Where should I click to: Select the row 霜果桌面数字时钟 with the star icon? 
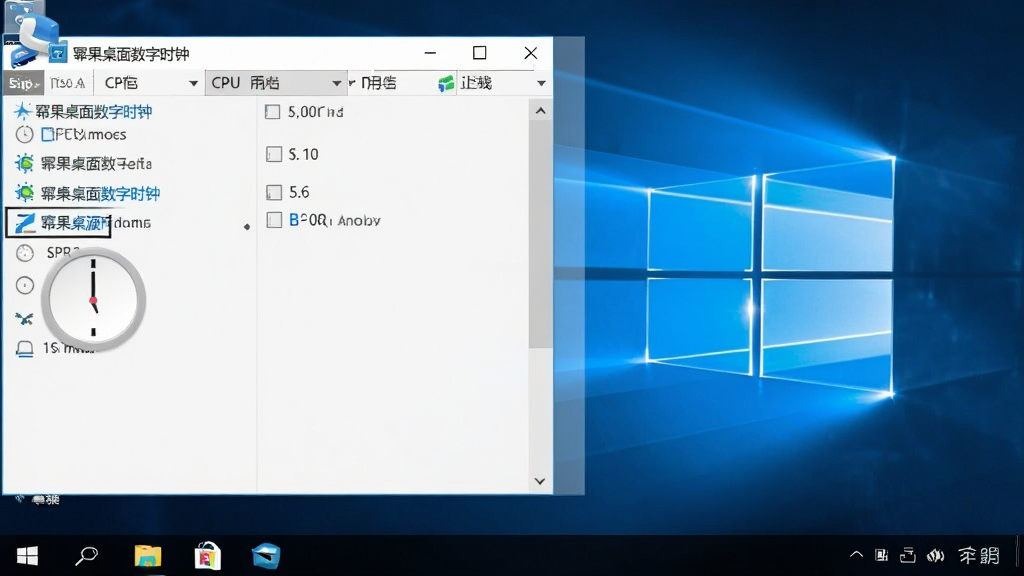[x=84, y=112]
